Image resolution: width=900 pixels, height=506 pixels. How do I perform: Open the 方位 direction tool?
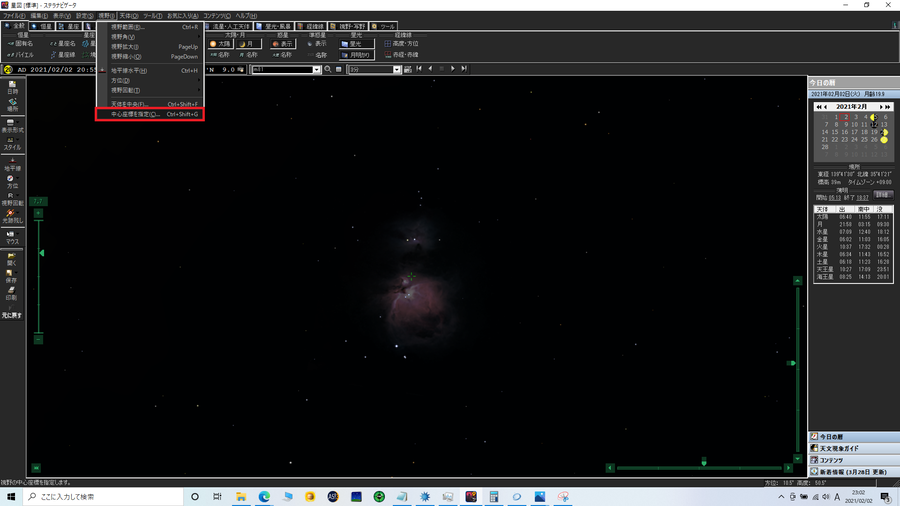[x=12, y=182]
